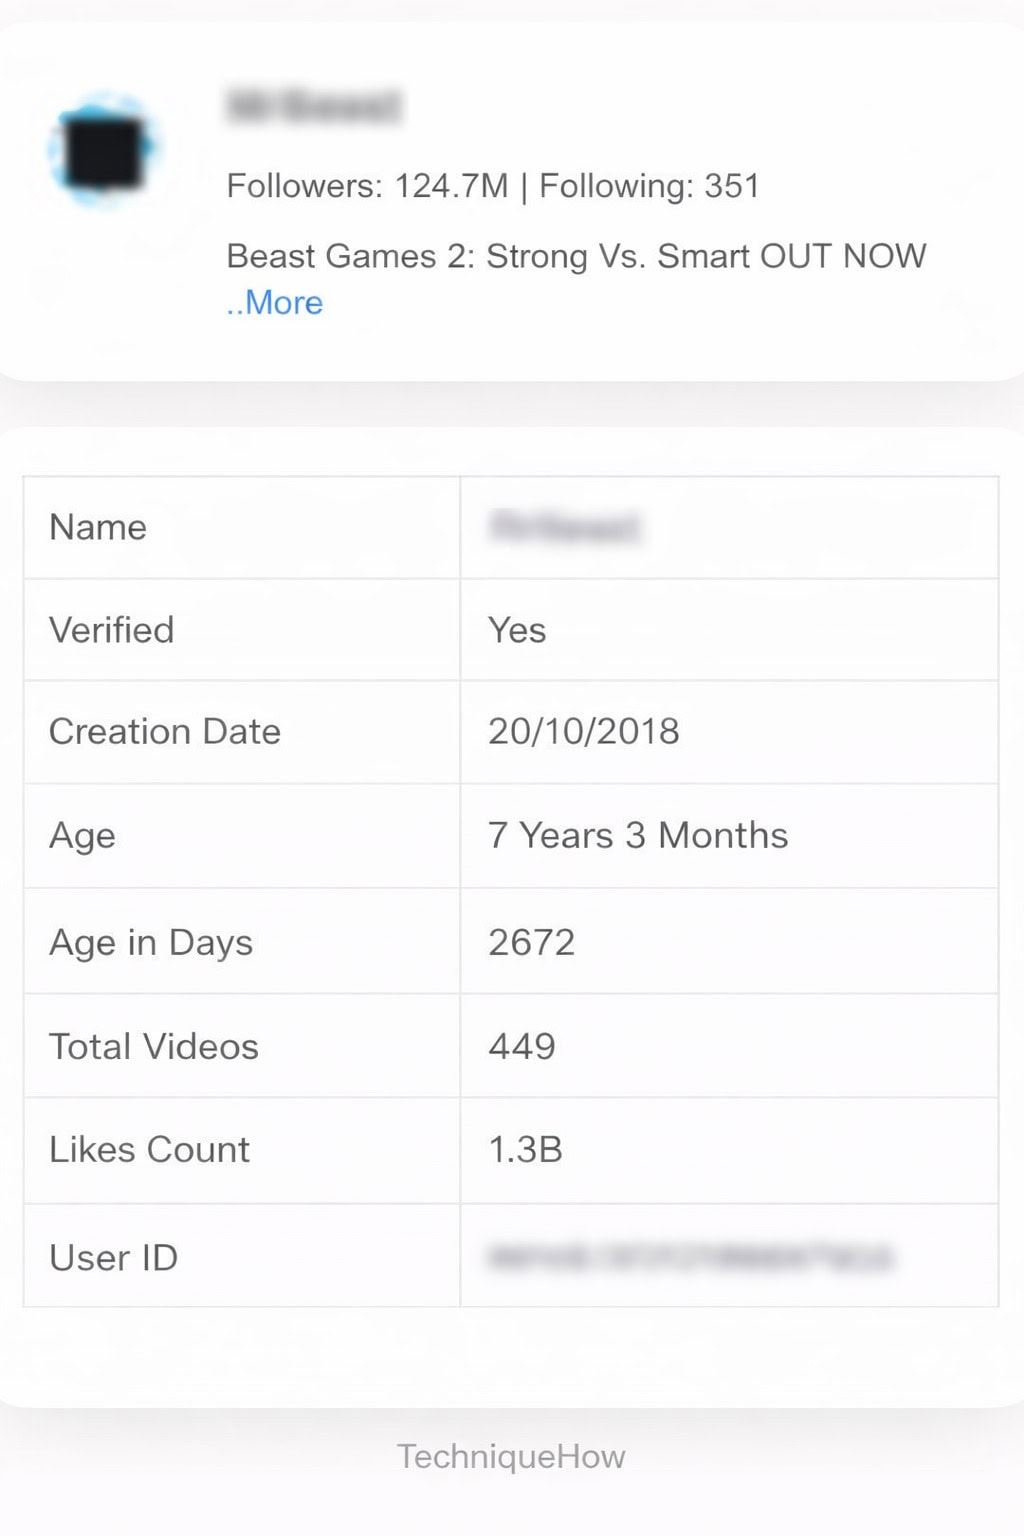Expand the bio with ..More link
This screenshot has width=1024, height=1536.
click(x=275, y=303)
